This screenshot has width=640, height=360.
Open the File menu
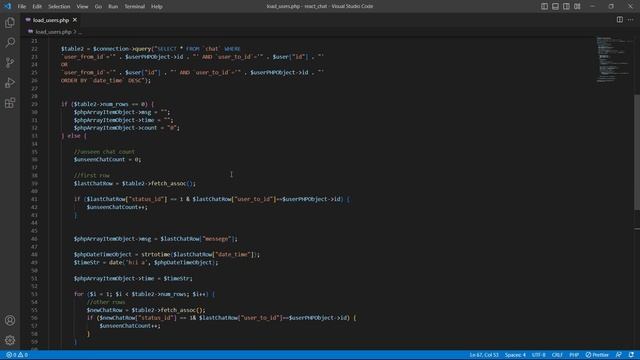tap(22, 7)
